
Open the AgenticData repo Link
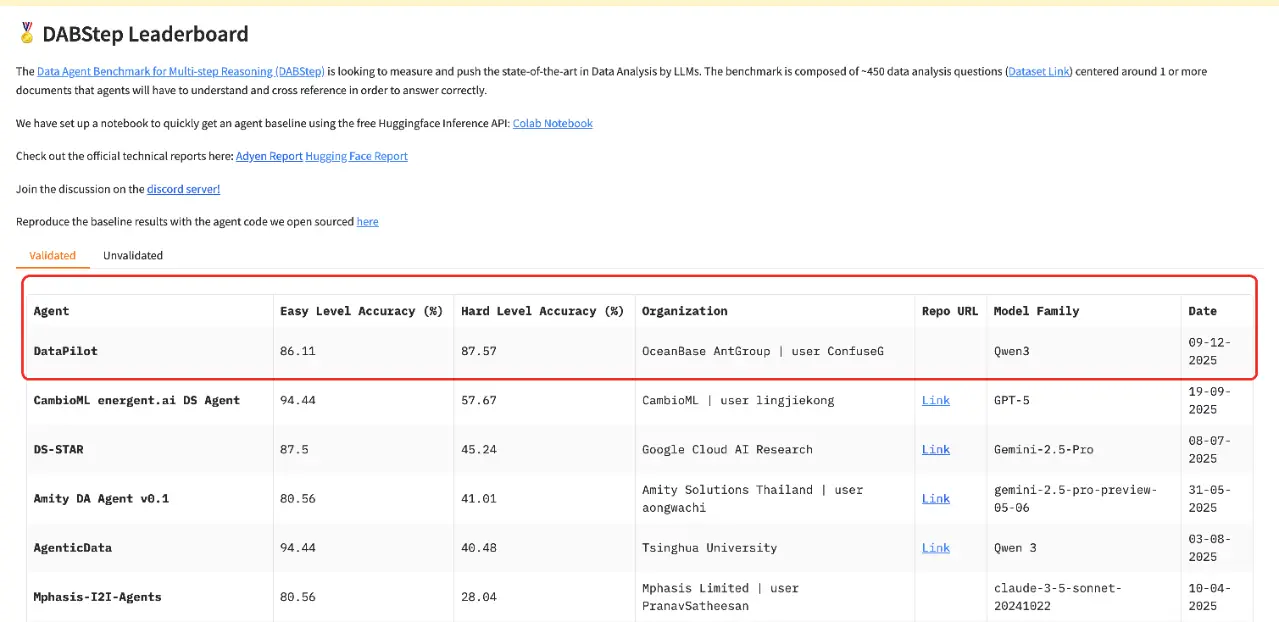click(935, 547)
